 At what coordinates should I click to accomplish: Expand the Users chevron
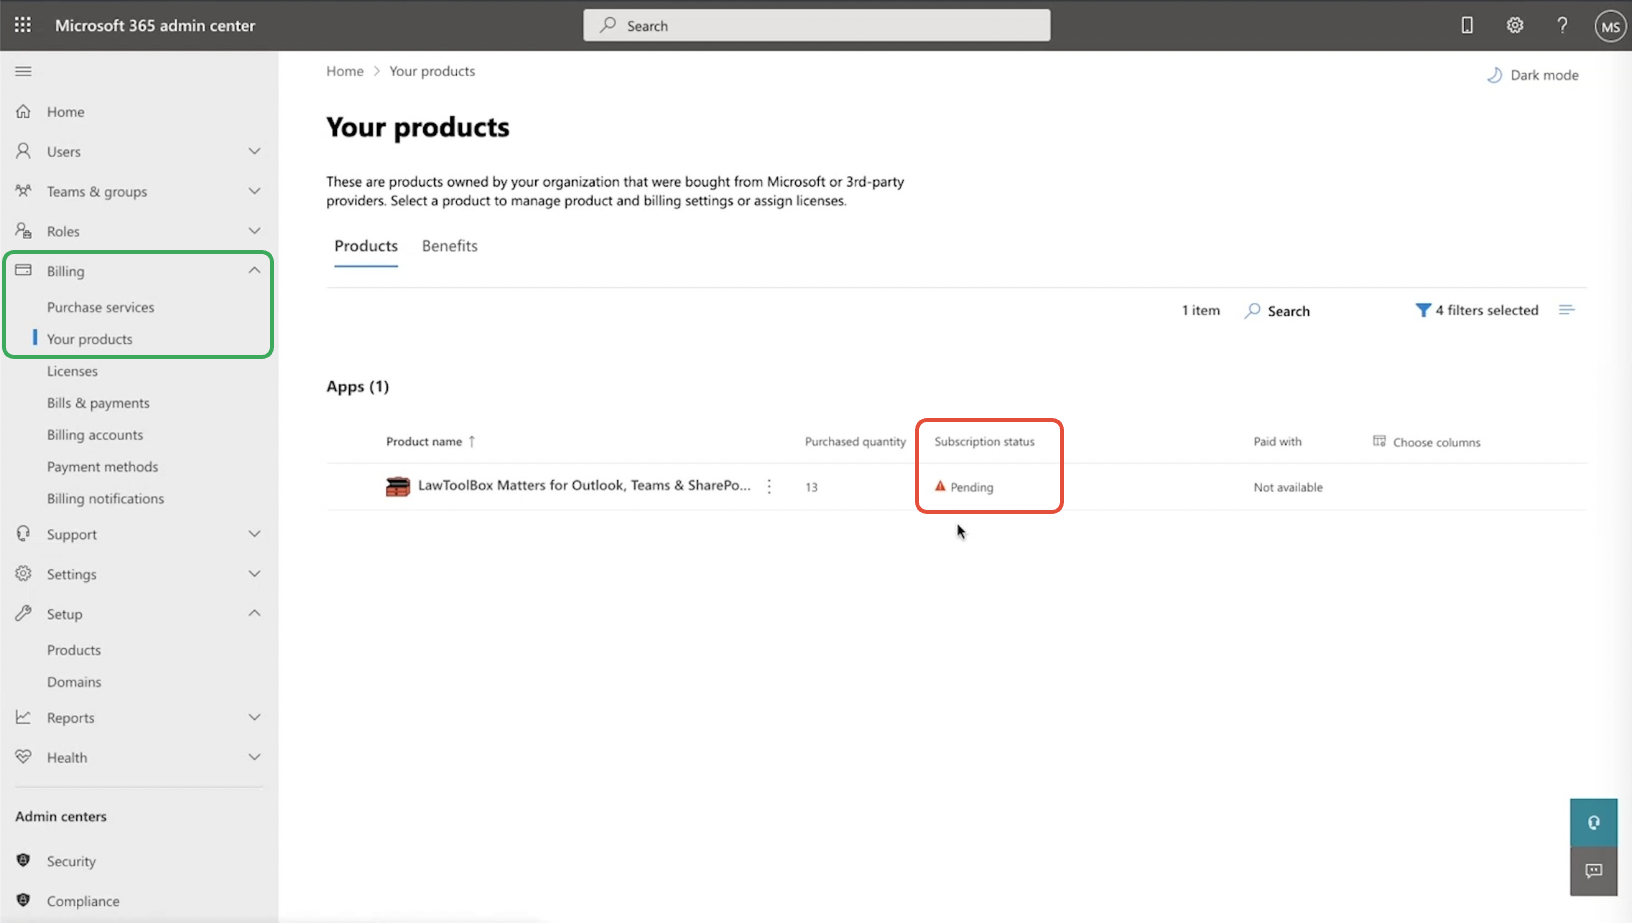[x=254, y=151]
